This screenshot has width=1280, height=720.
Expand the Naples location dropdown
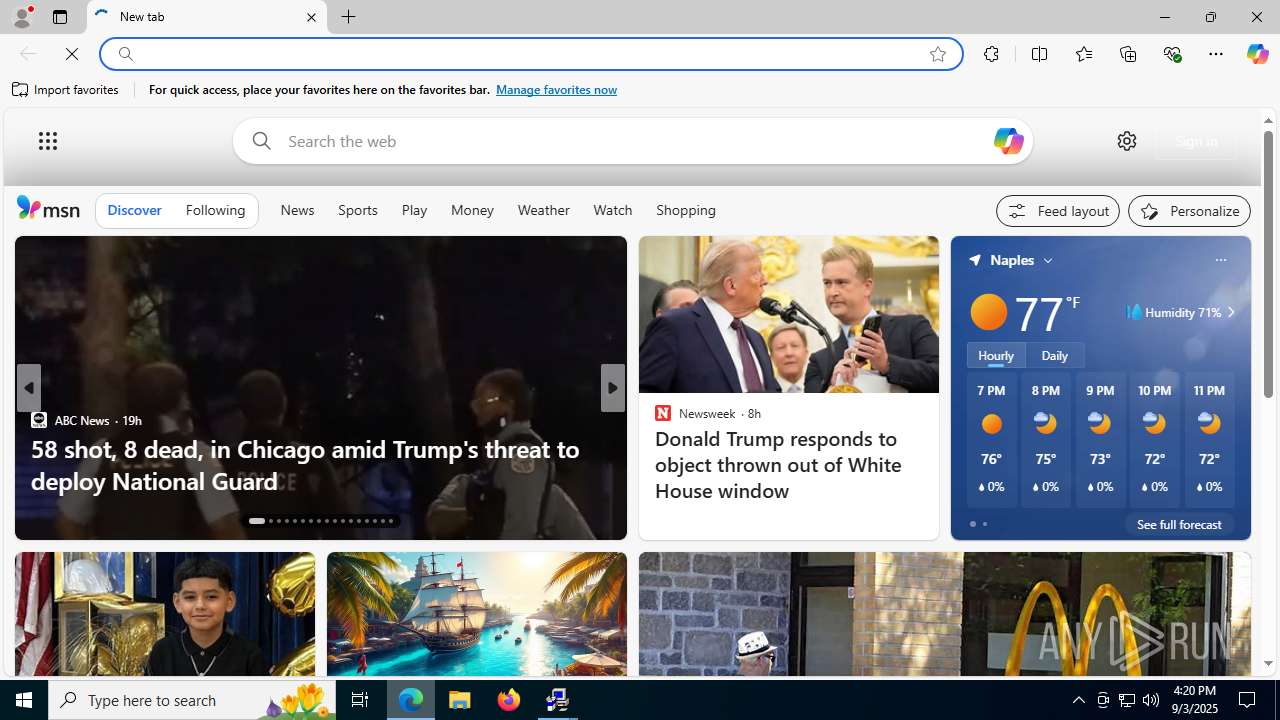coord(1048,260)
